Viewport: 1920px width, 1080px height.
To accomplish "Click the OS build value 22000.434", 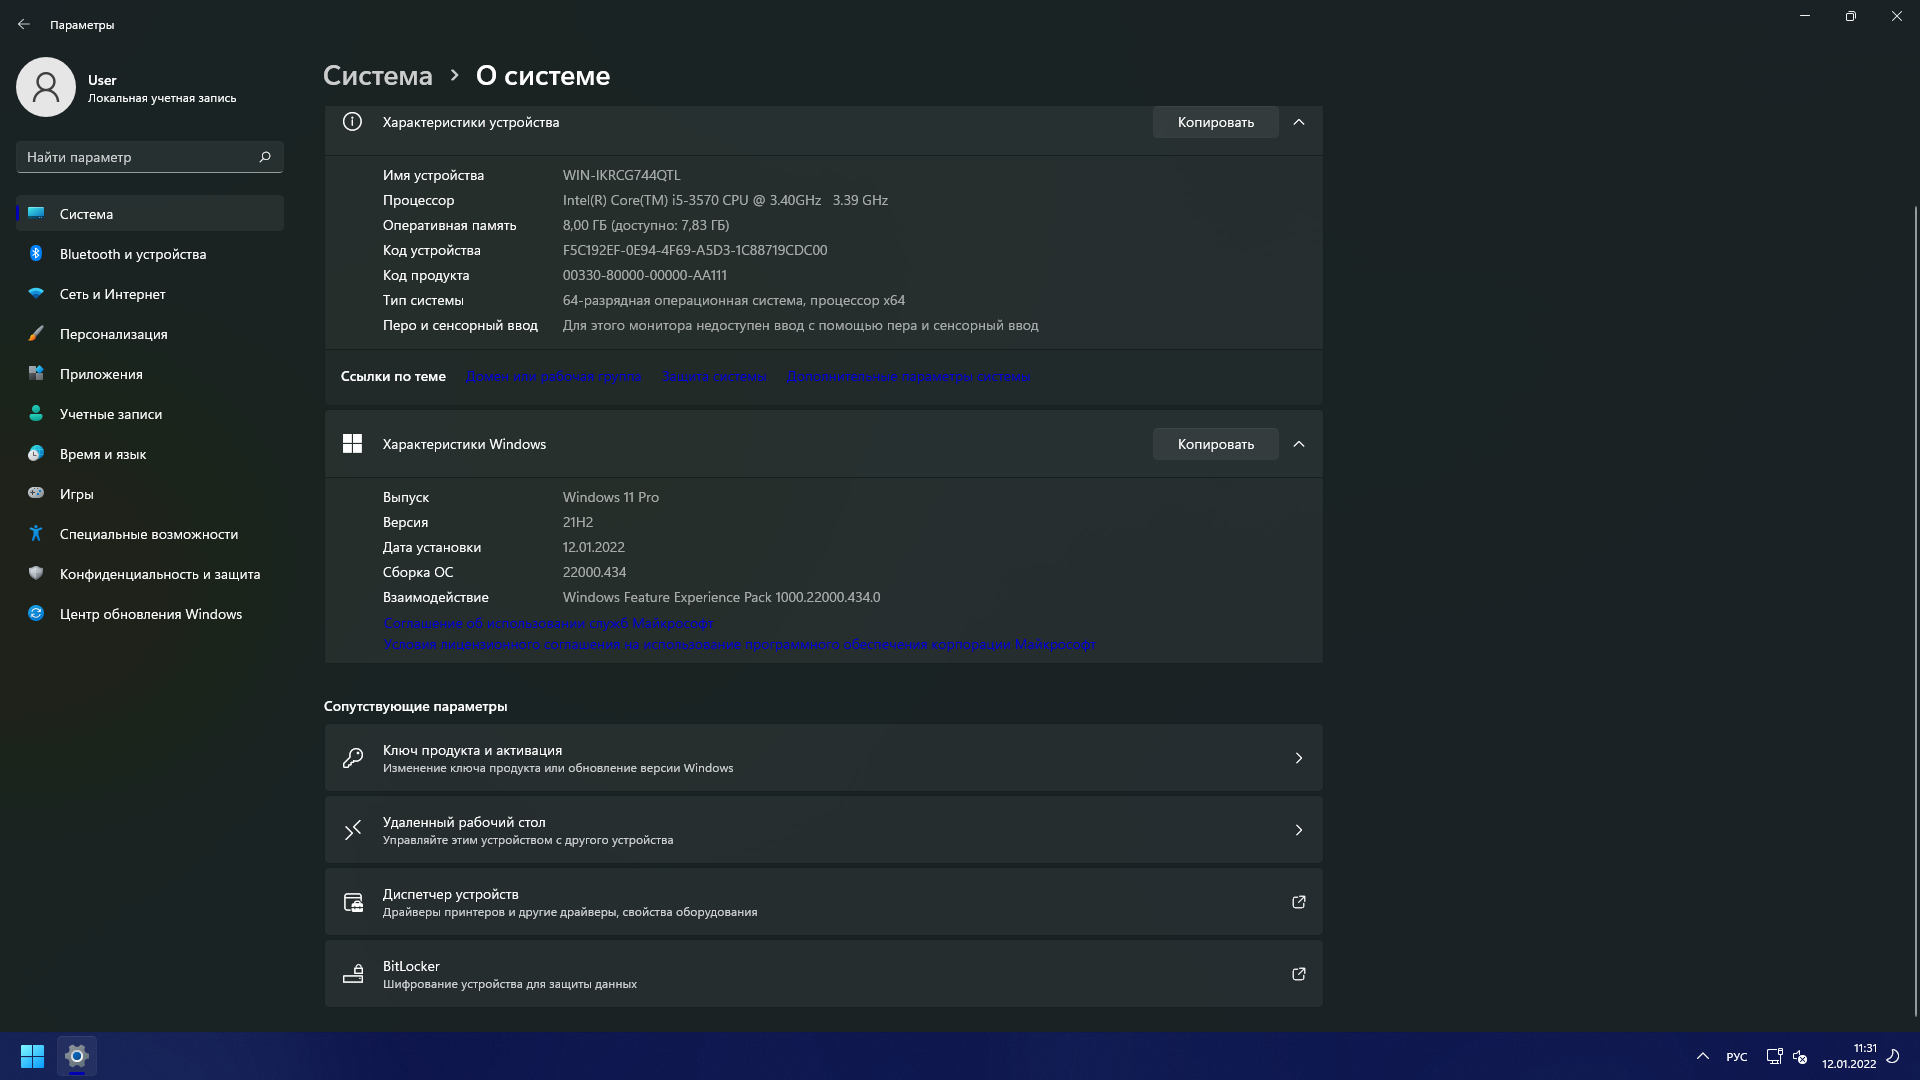I will [x=594, y=572].
